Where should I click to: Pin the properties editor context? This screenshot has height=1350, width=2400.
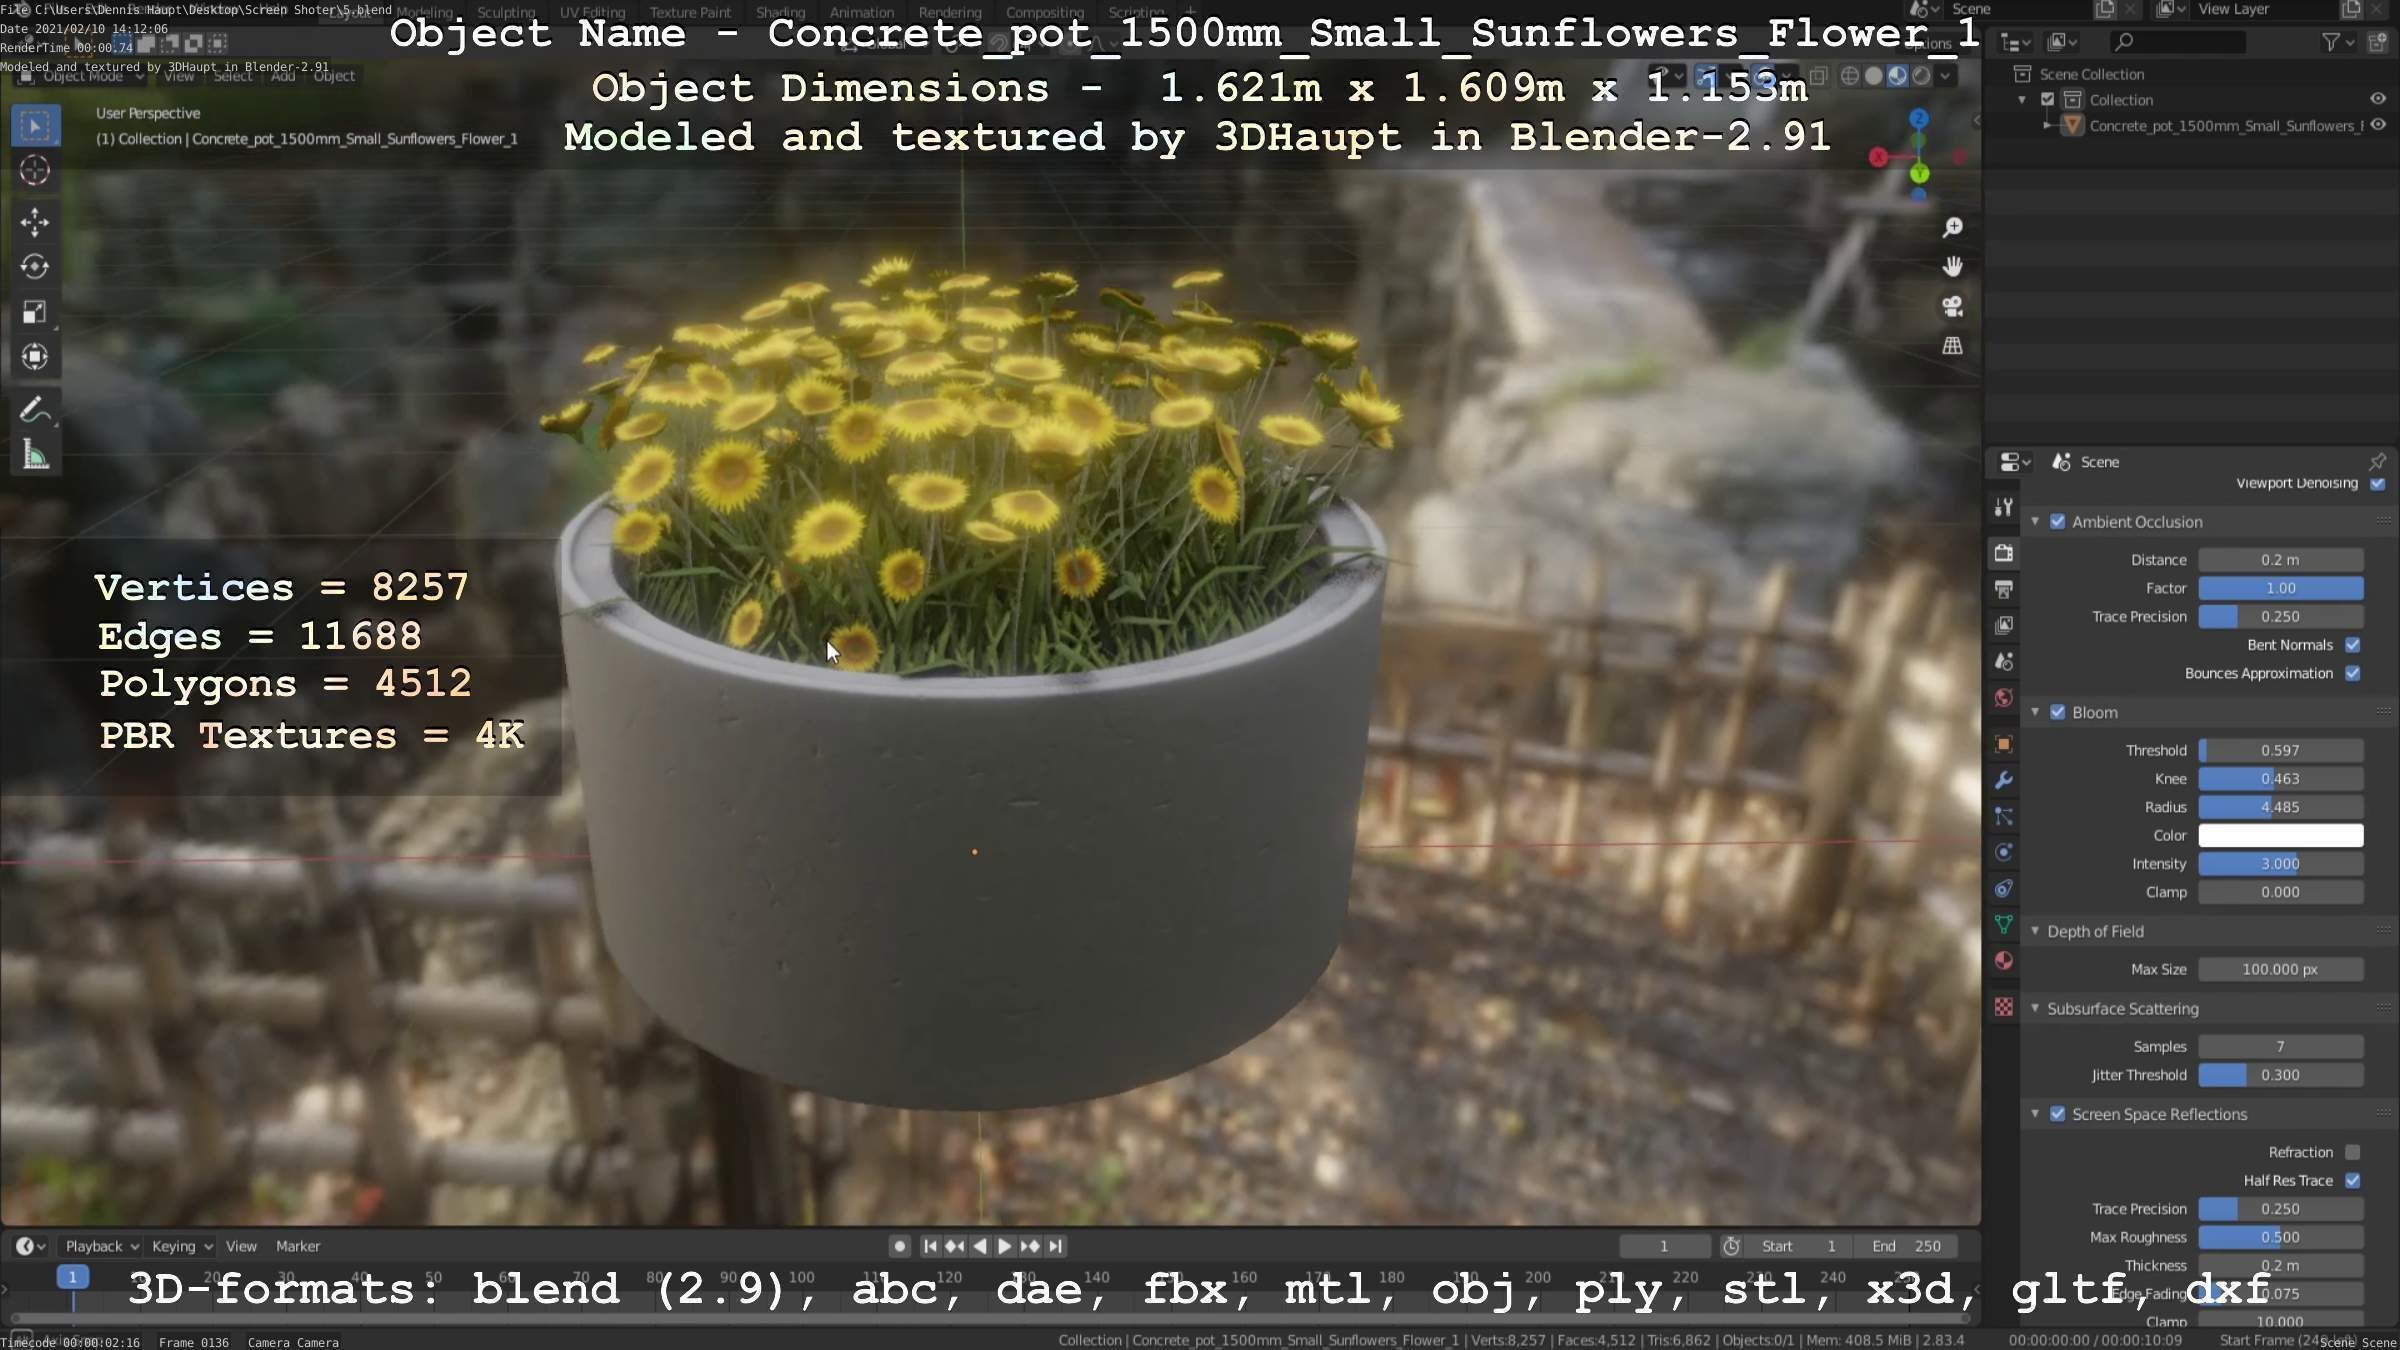(x=2377, y=462)
